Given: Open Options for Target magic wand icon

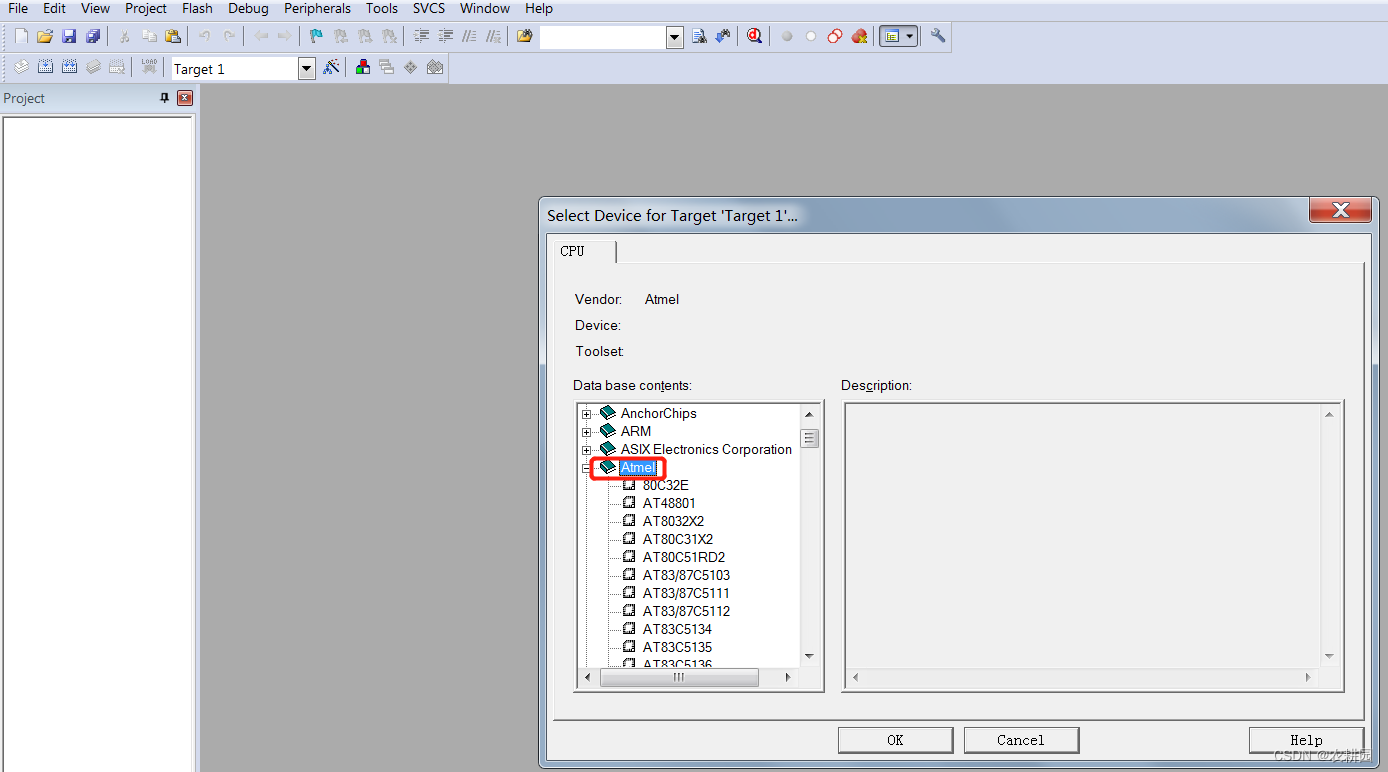Looking at the screenshot, I should click(x=331, y=67).
